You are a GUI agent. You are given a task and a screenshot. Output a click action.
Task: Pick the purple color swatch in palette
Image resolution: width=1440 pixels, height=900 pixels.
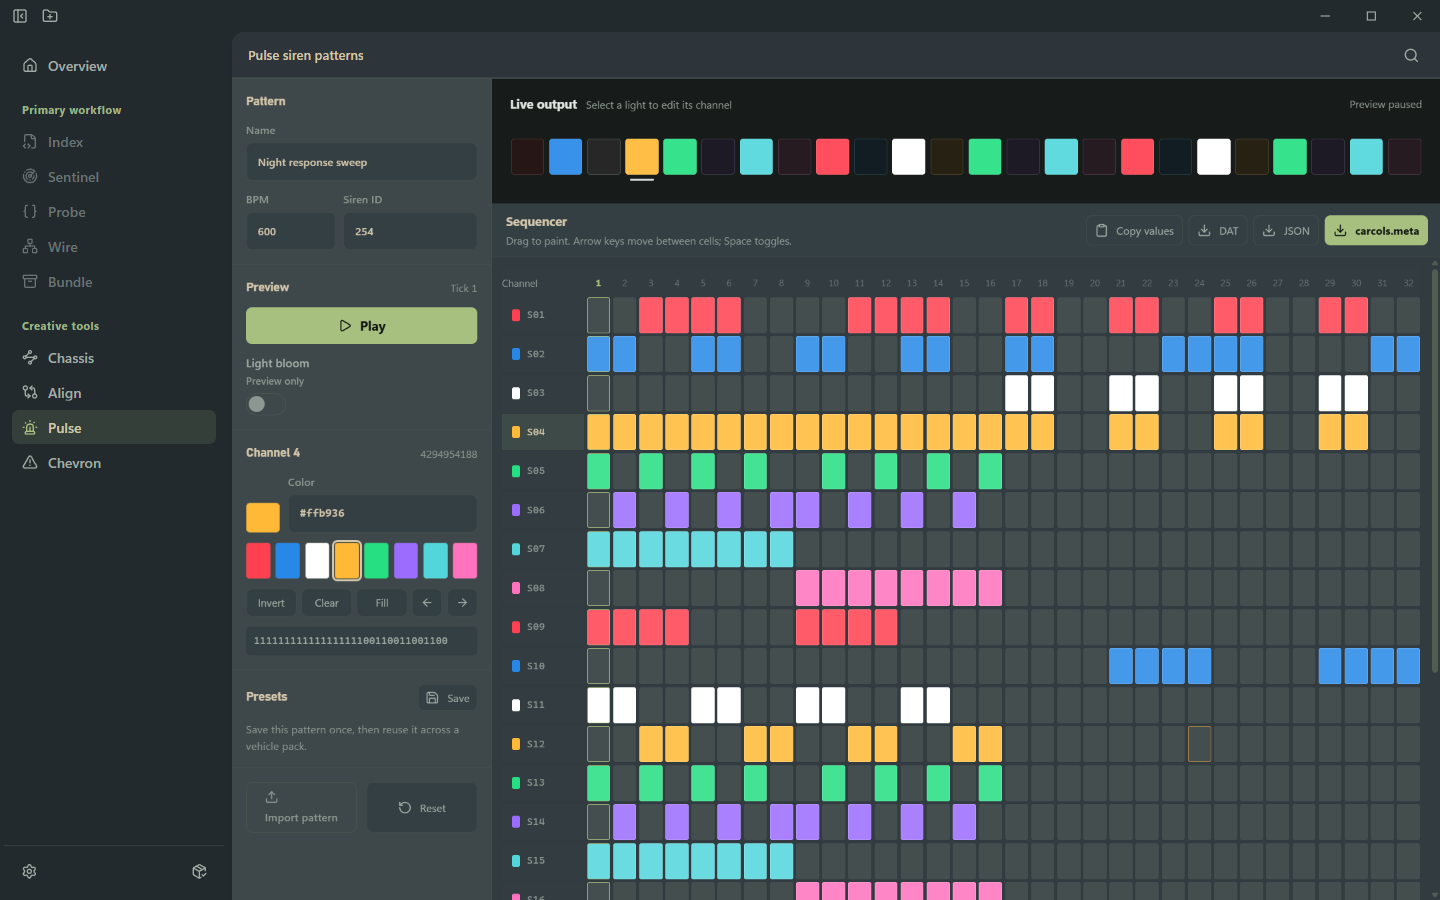tap(406, 561)
